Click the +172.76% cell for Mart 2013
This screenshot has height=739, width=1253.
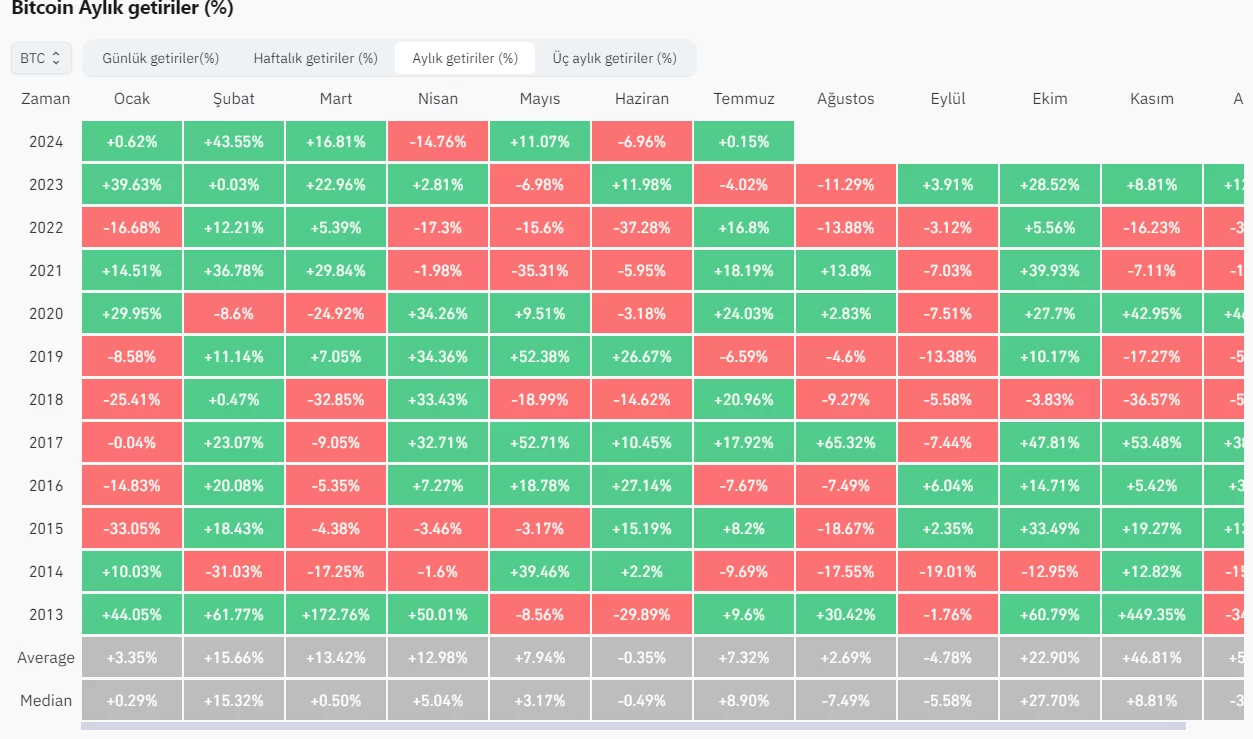coord(336,614)
